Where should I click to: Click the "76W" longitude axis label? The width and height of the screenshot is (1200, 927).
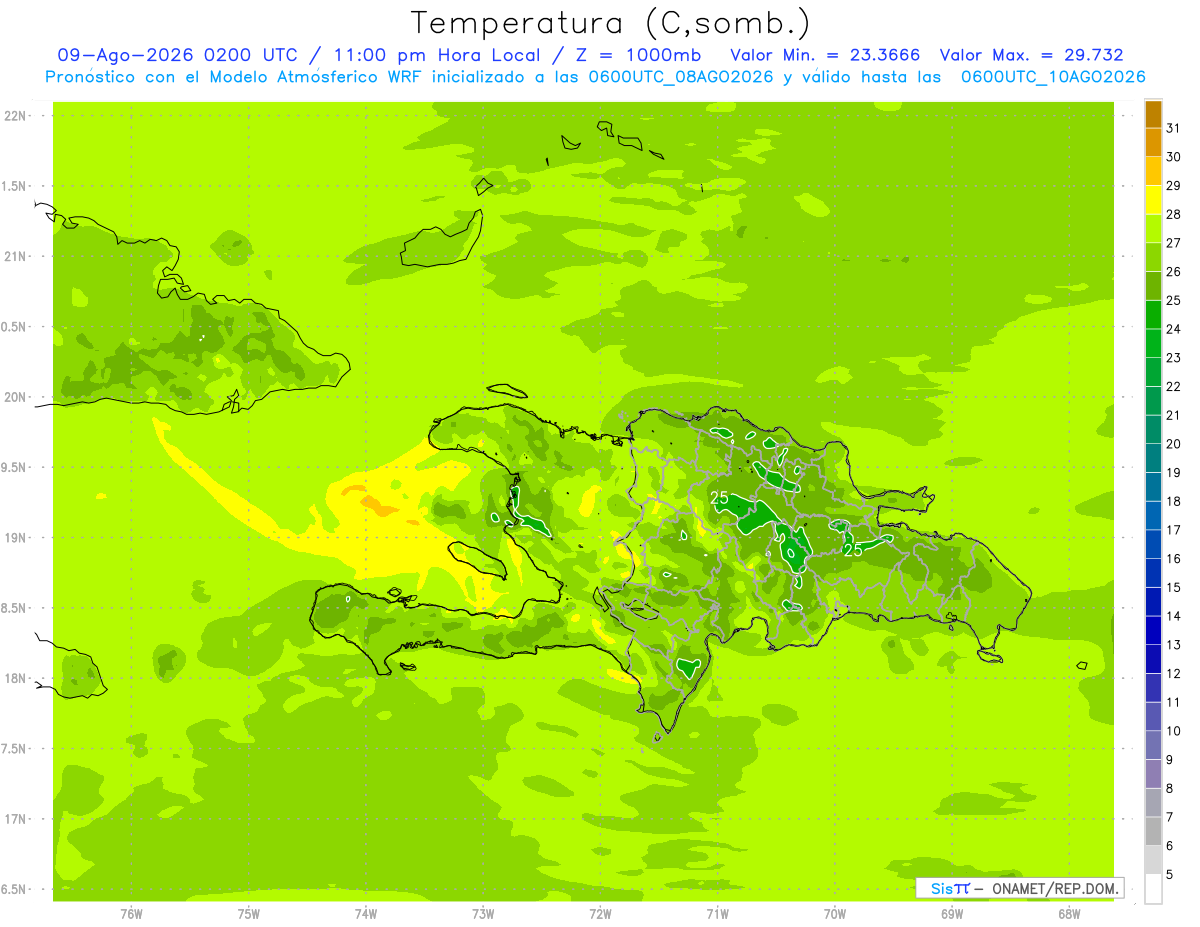pos(131,914)
